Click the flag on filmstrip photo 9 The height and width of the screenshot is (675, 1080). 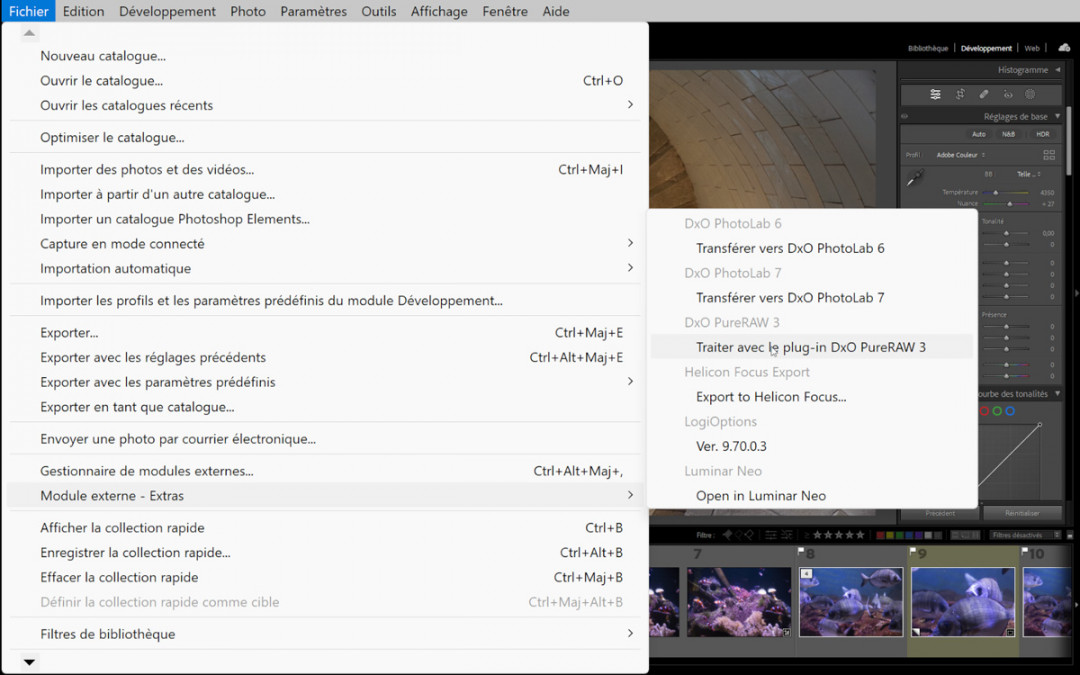(913, 550)
